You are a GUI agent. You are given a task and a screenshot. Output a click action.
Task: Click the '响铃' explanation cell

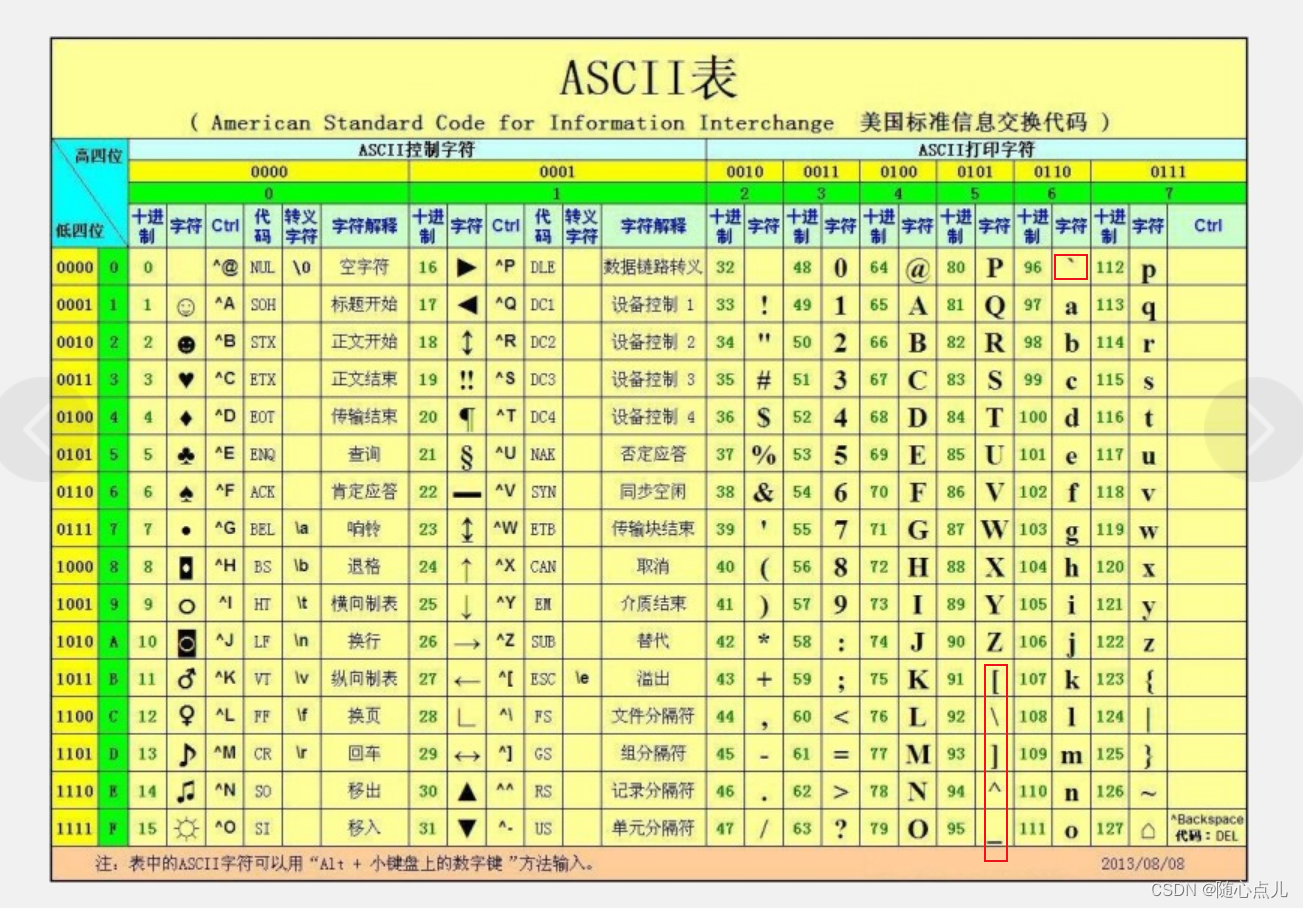[364, 529]
